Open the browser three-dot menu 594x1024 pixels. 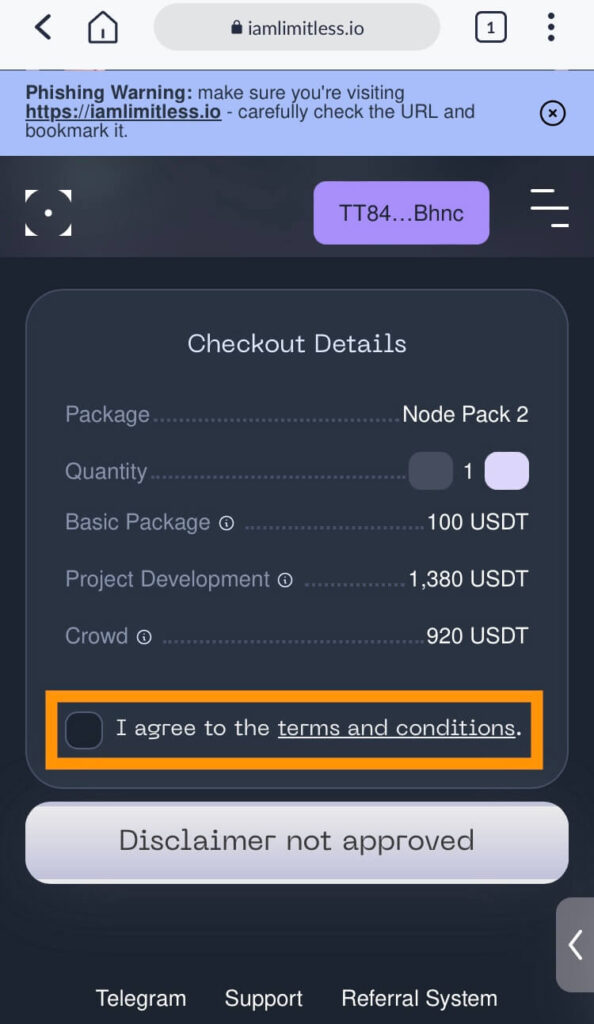[551, 27]
